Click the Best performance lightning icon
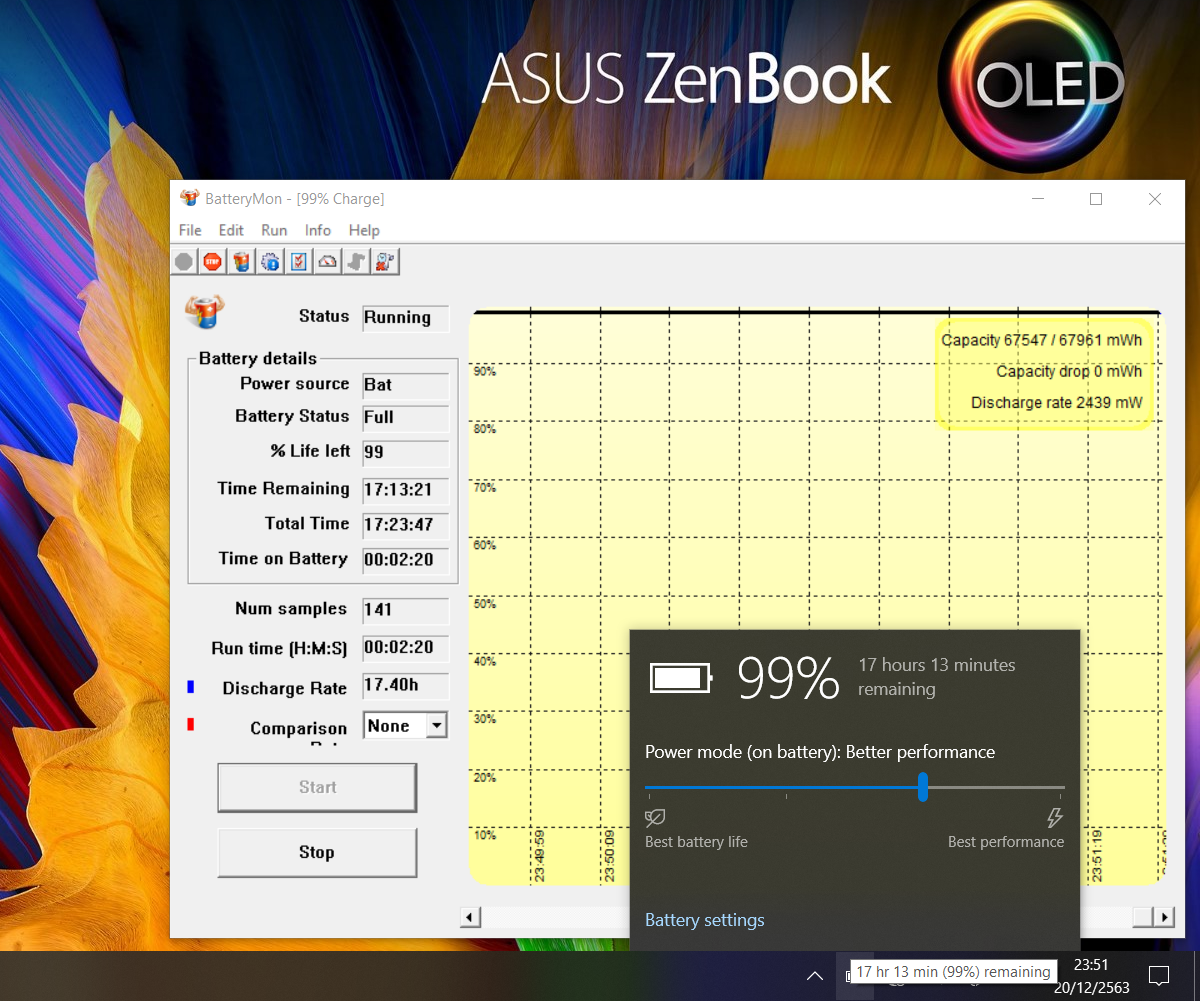The height and width of the screenshot is (1001, 1200). click(x=1054, y=818)
